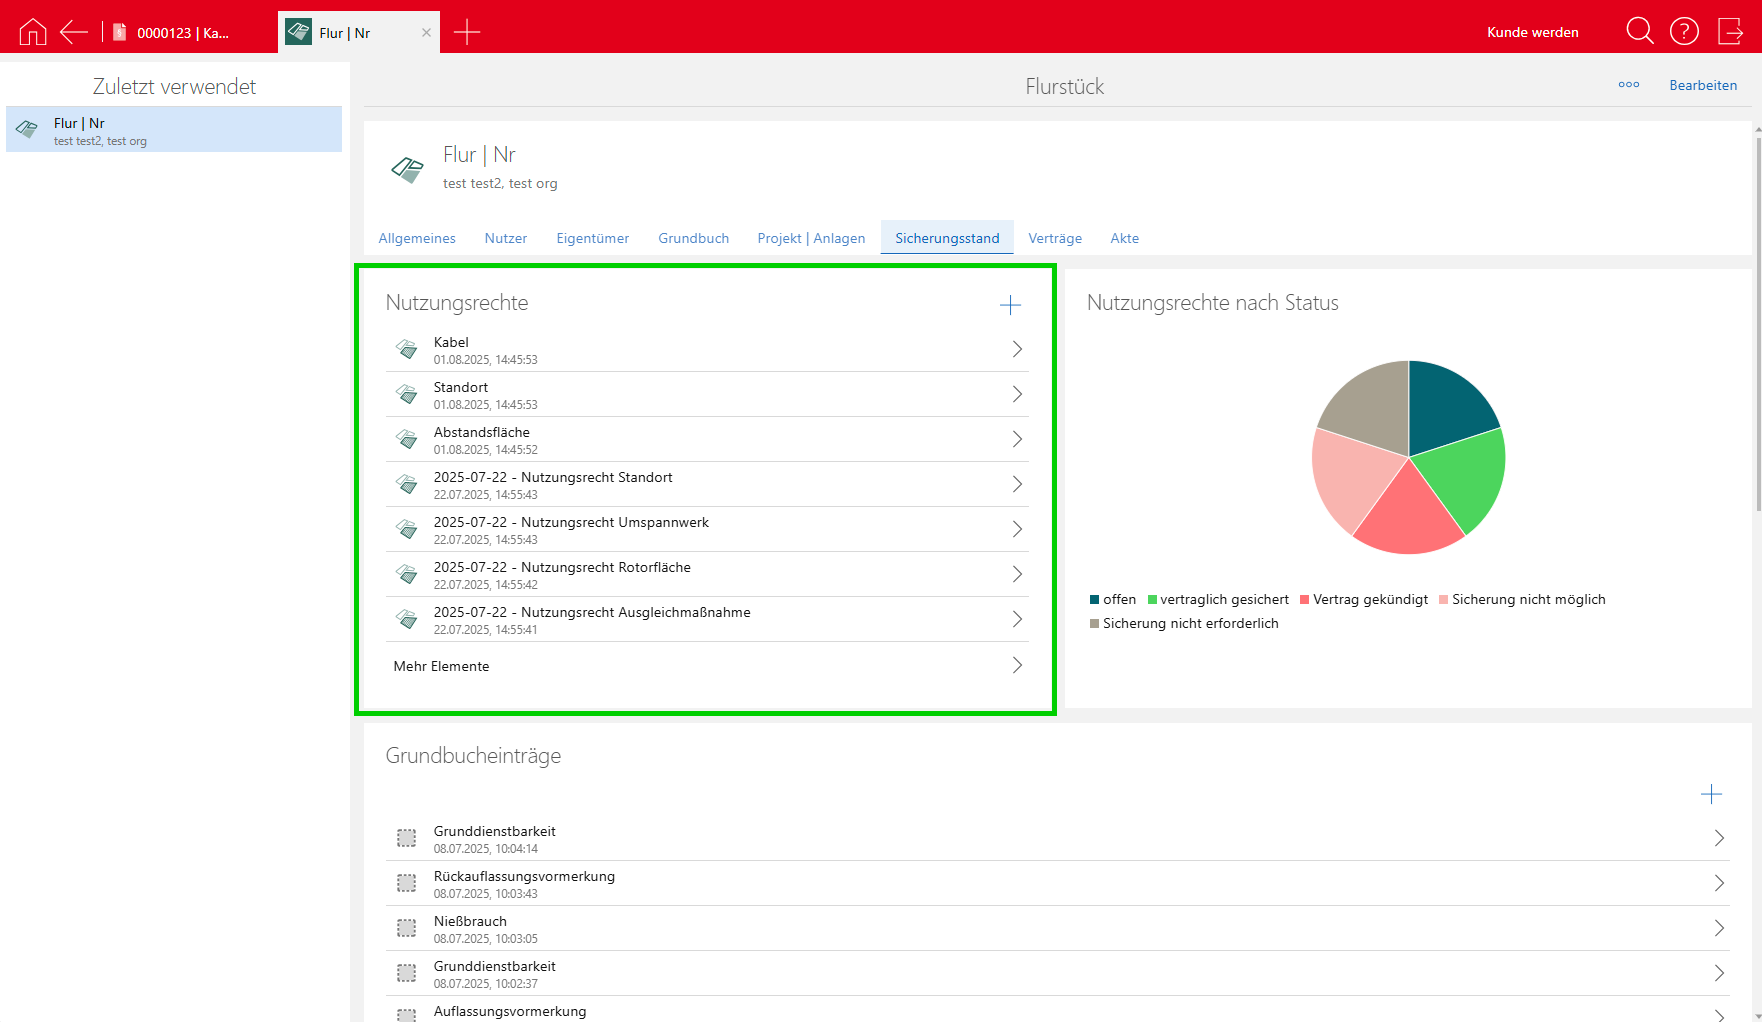The height and width of the screenshot is (1022, 1762).
Task: Click the Bearbeiten link
Action: [x=1702, y=85]
